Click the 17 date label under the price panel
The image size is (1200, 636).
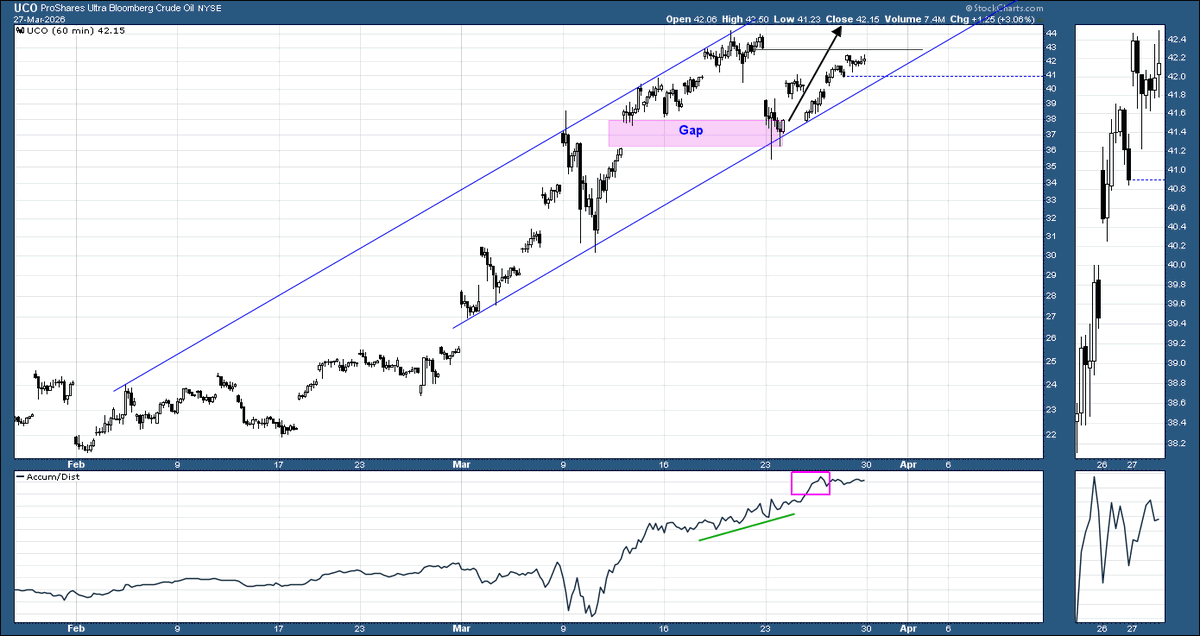point(278,464)
